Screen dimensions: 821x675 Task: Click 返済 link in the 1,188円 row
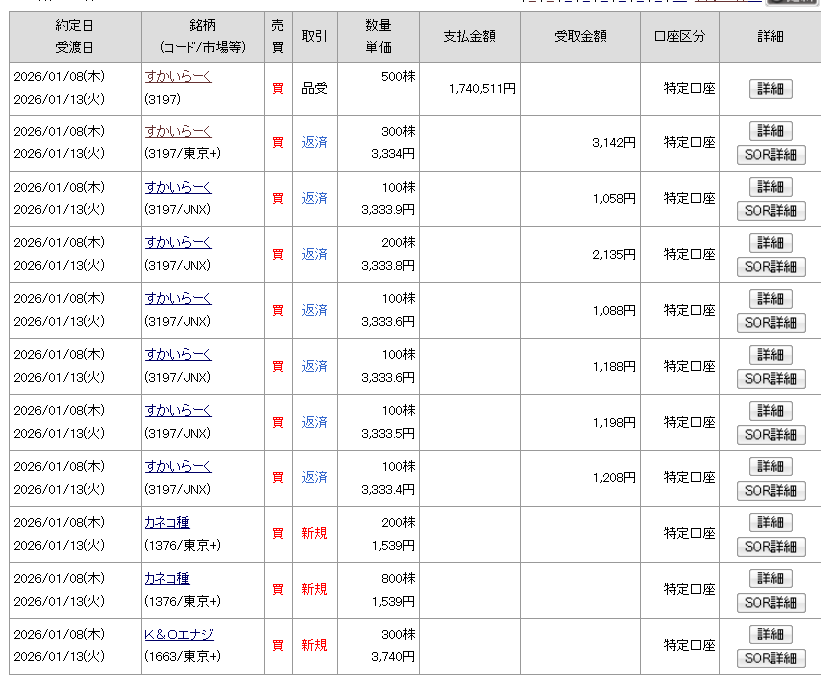pyautogui.click(x=315, y=367)
